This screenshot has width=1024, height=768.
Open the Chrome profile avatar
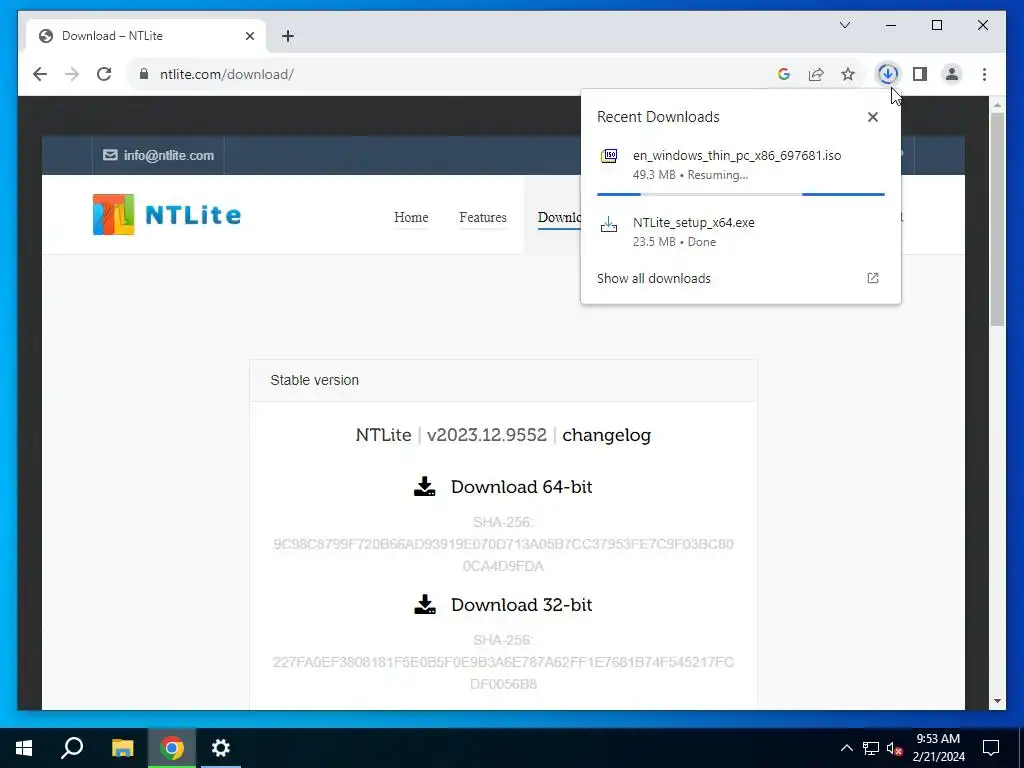(952, 74)
